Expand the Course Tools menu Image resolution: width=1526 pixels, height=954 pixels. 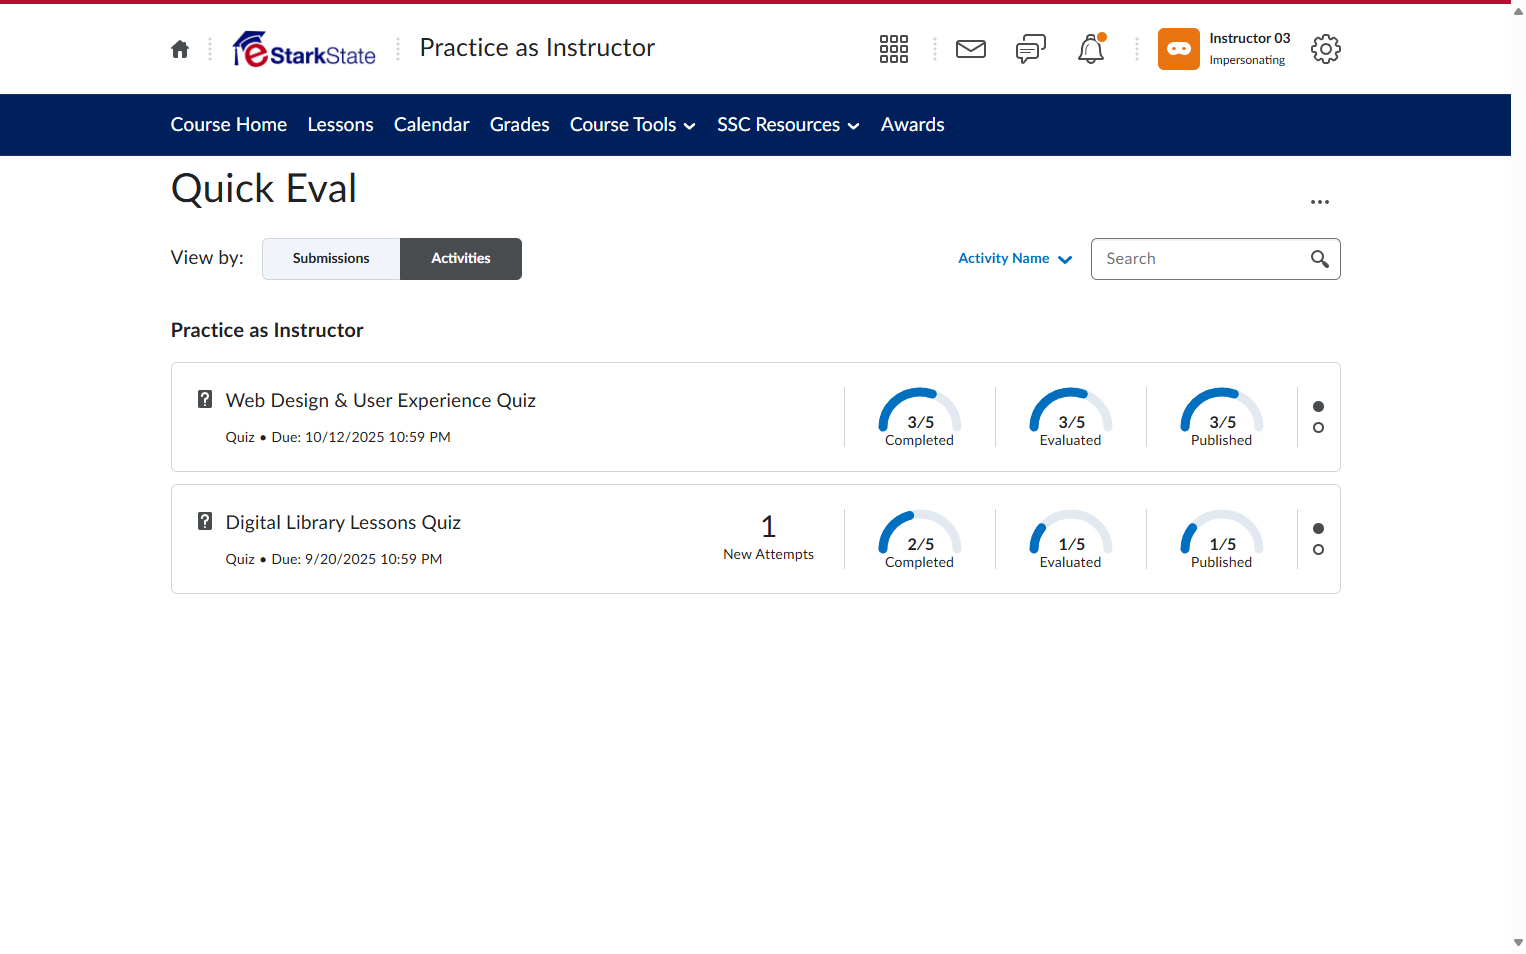coord(633,125)
